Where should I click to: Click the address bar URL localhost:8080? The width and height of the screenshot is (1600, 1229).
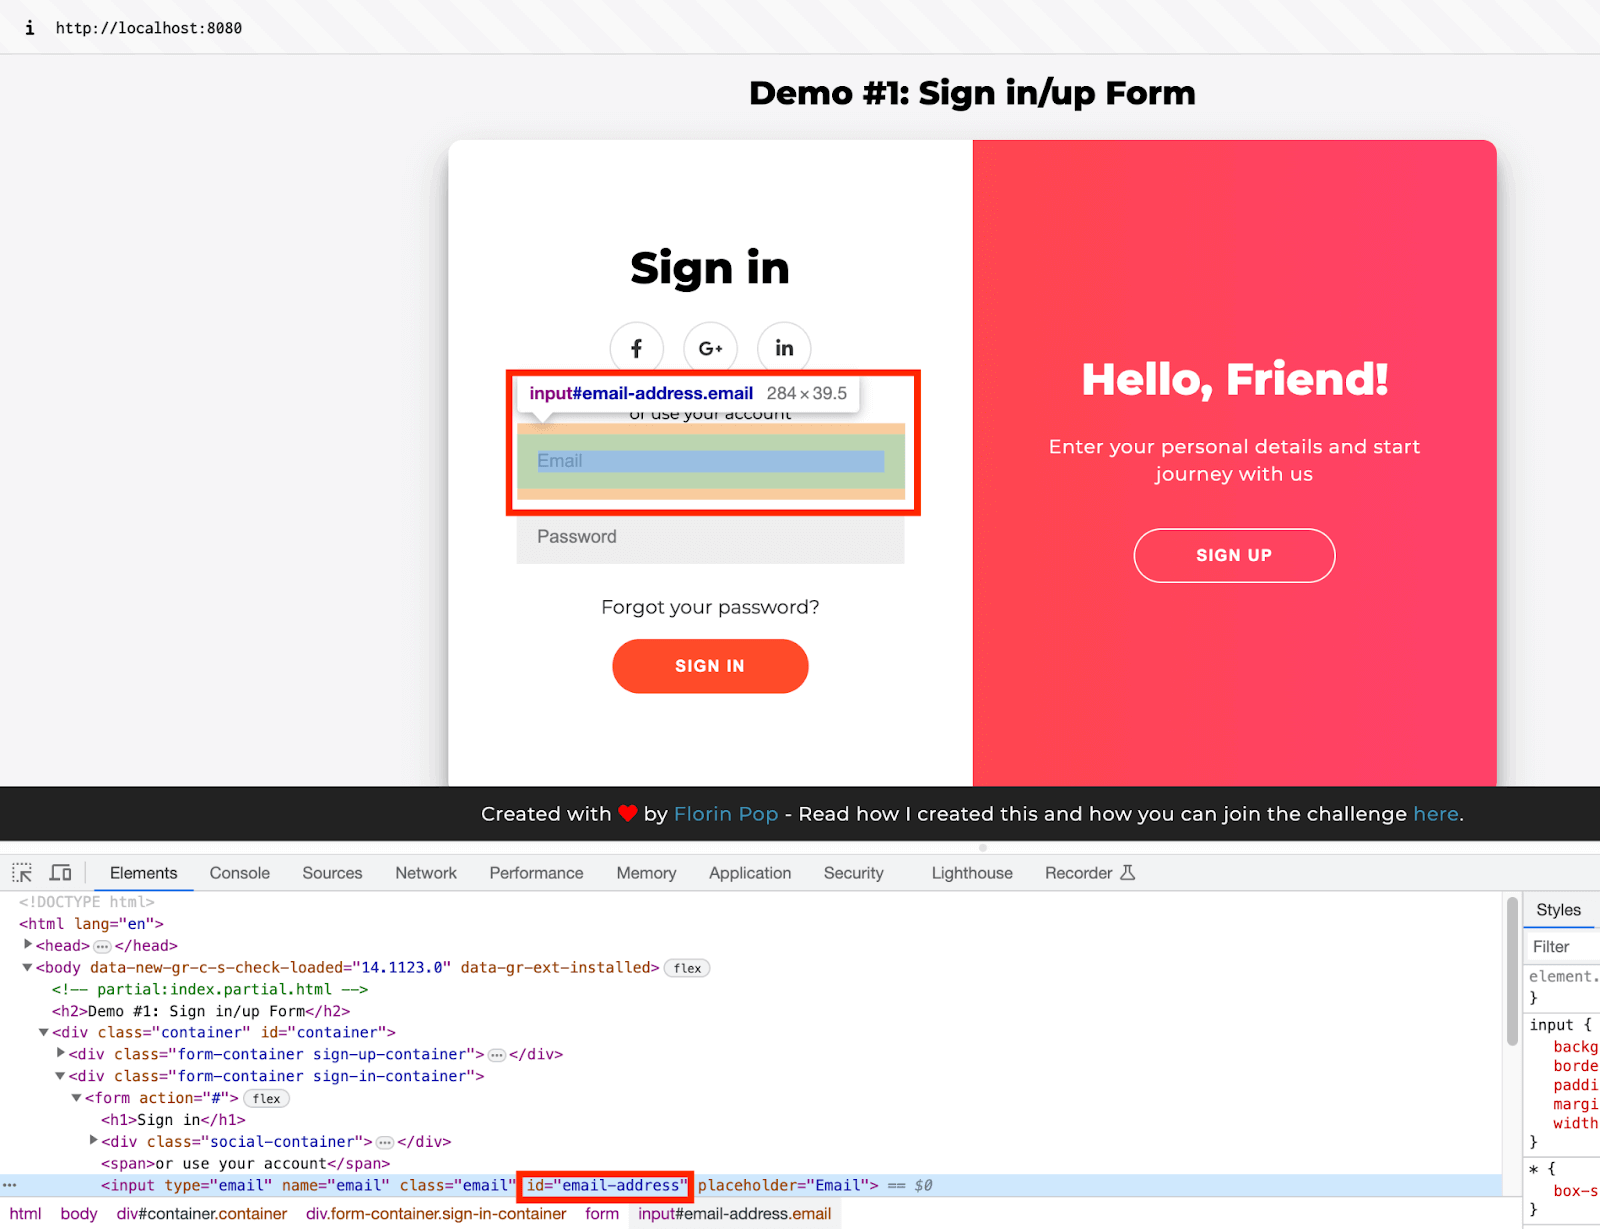(x=149, y=28)
